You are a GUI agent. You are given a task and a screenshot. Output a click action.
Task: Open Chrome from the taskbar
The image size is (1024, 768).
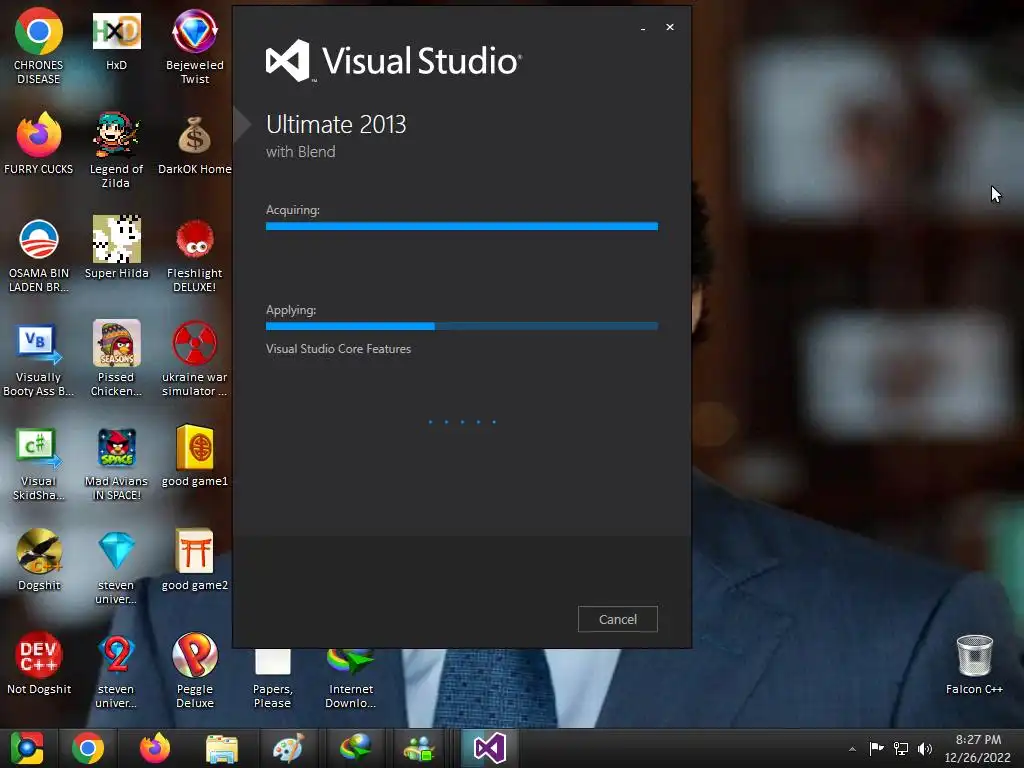[x=88, y=748]
